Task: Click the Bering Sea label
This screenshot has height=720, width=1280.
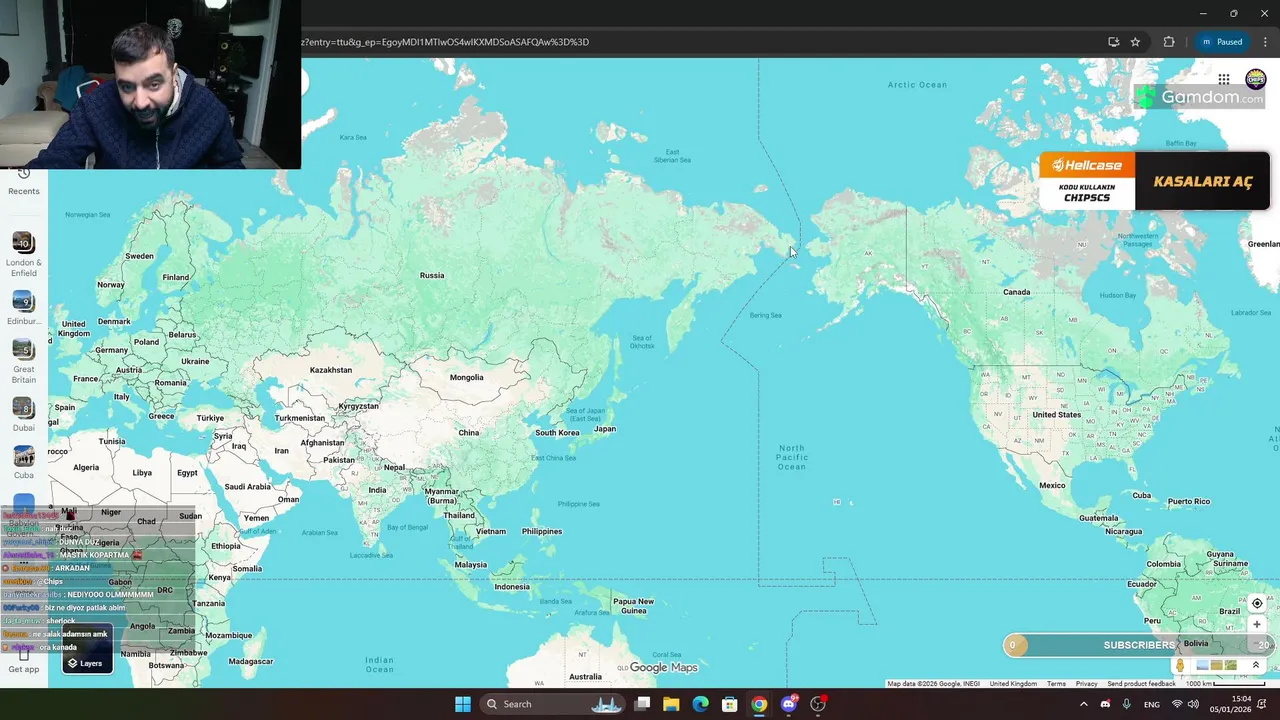Action: coord(766,315)
